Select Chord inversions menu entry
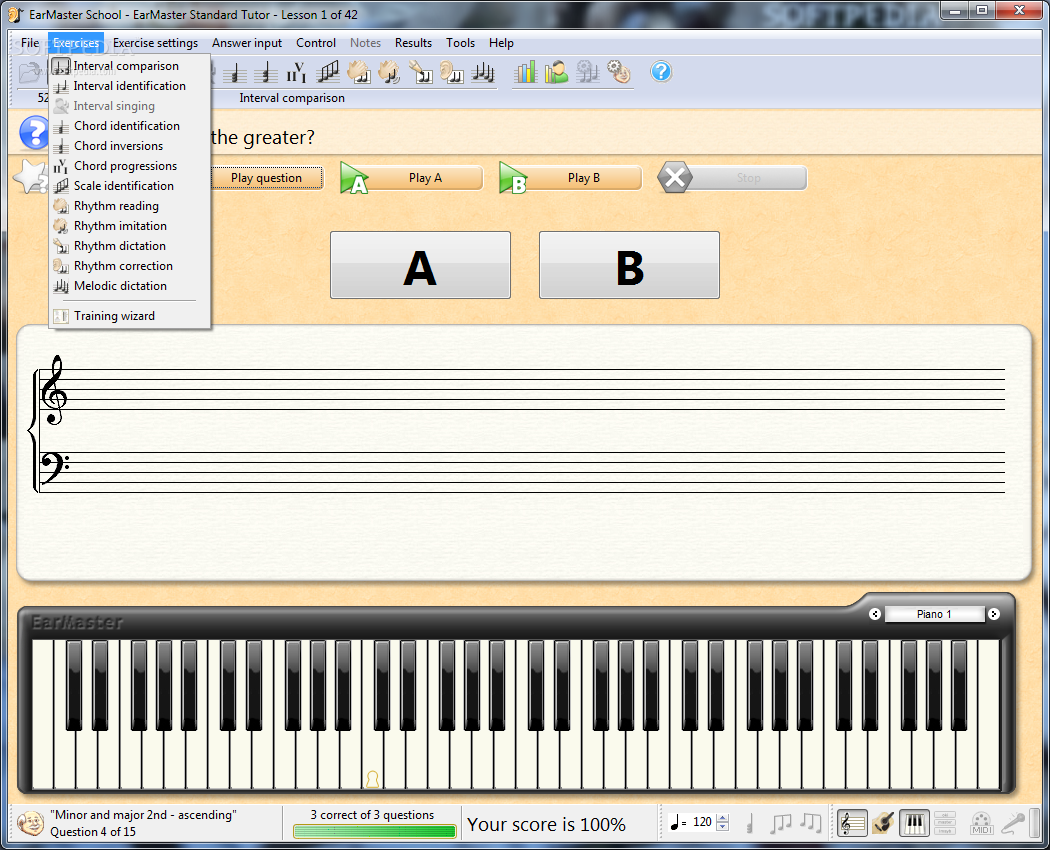The image size is (1050, 850). tap(130, 146)
